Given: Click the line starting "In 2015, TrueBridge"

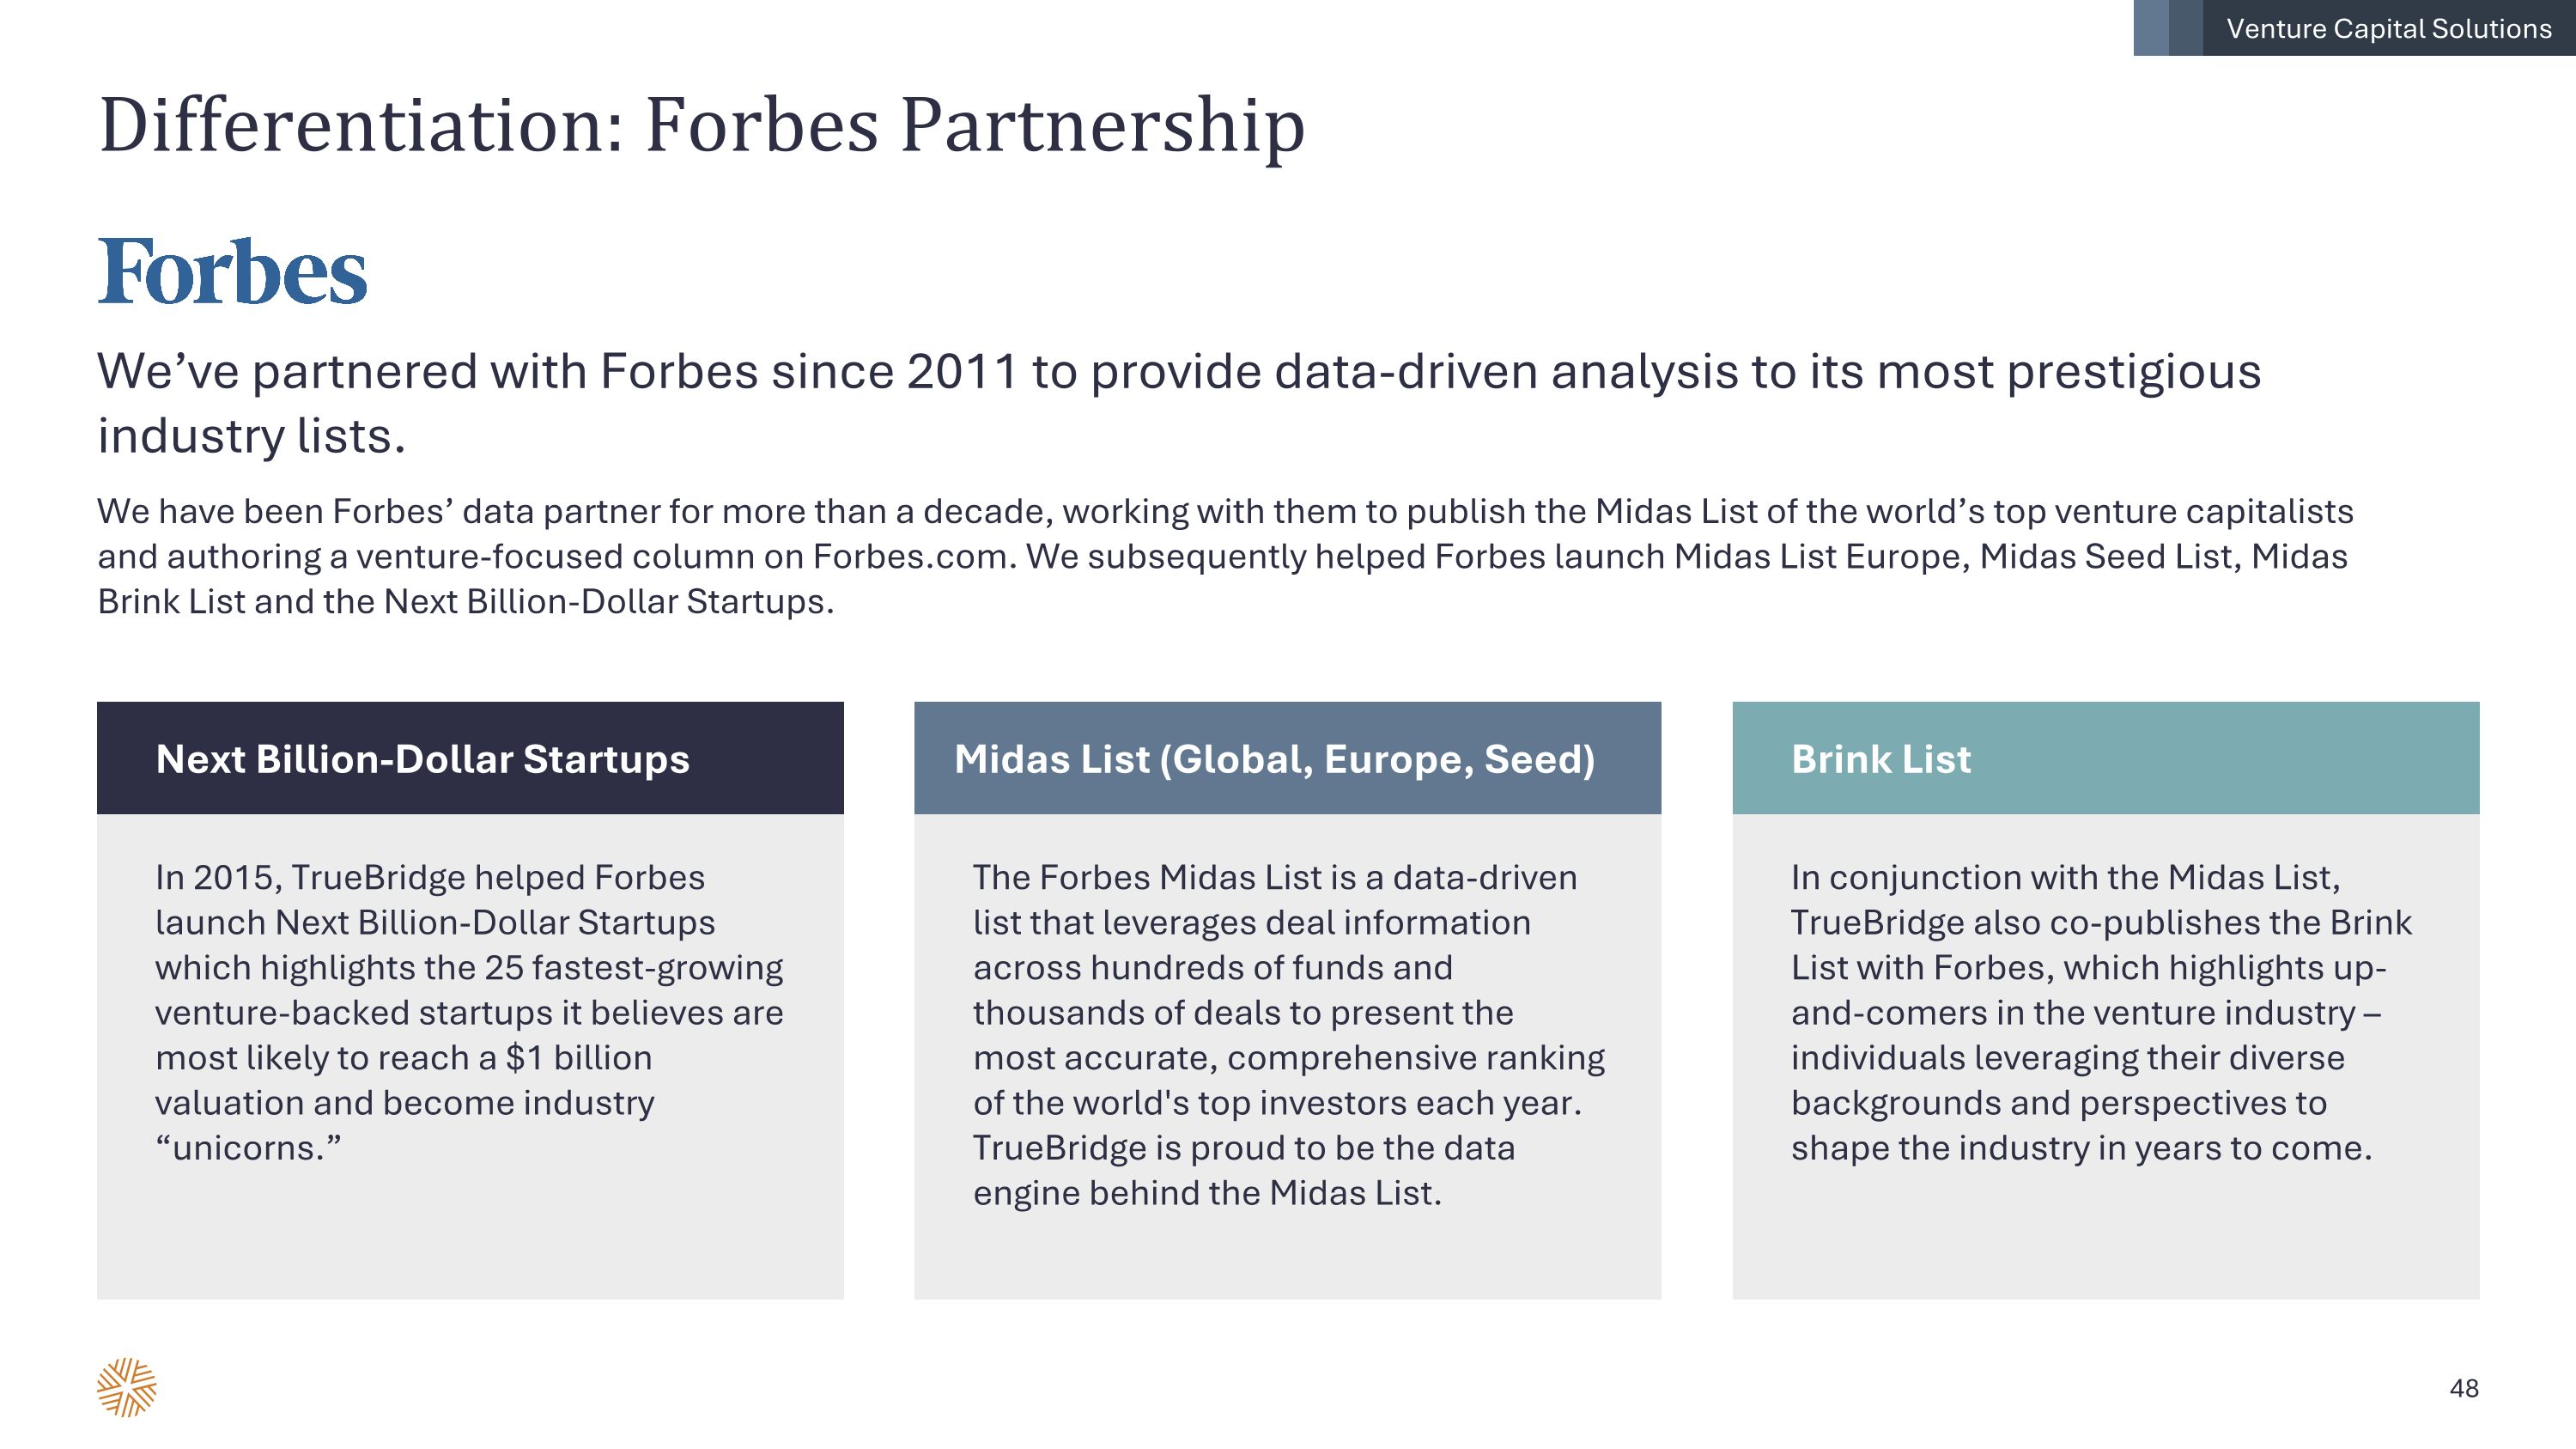Looking at the screenshot, I should pyautogui.click(x=430, y=878).
